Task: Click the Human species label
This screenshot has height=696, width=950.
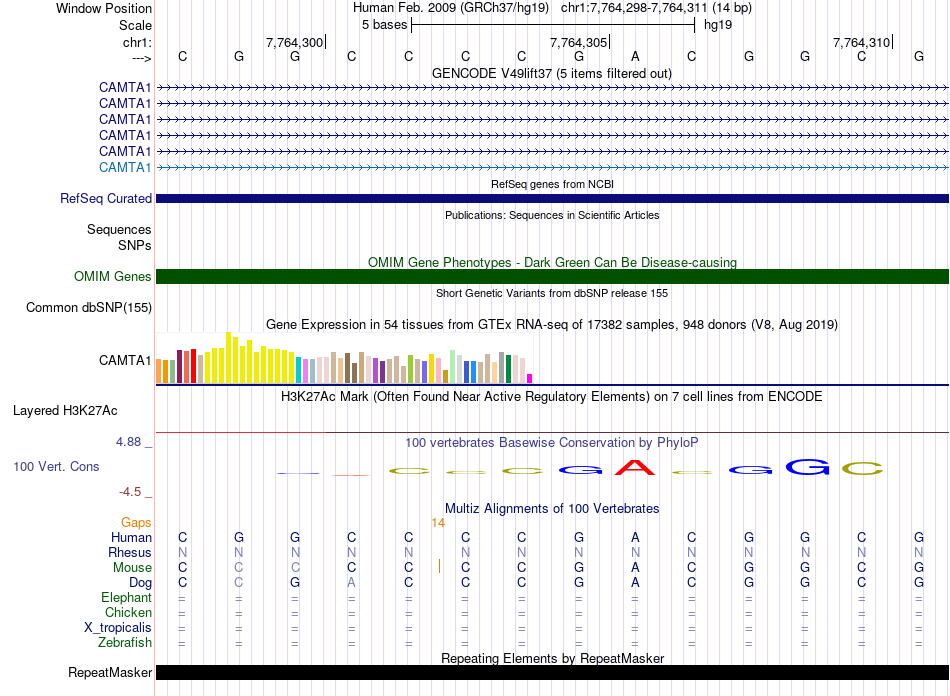Action: point(131,537)
